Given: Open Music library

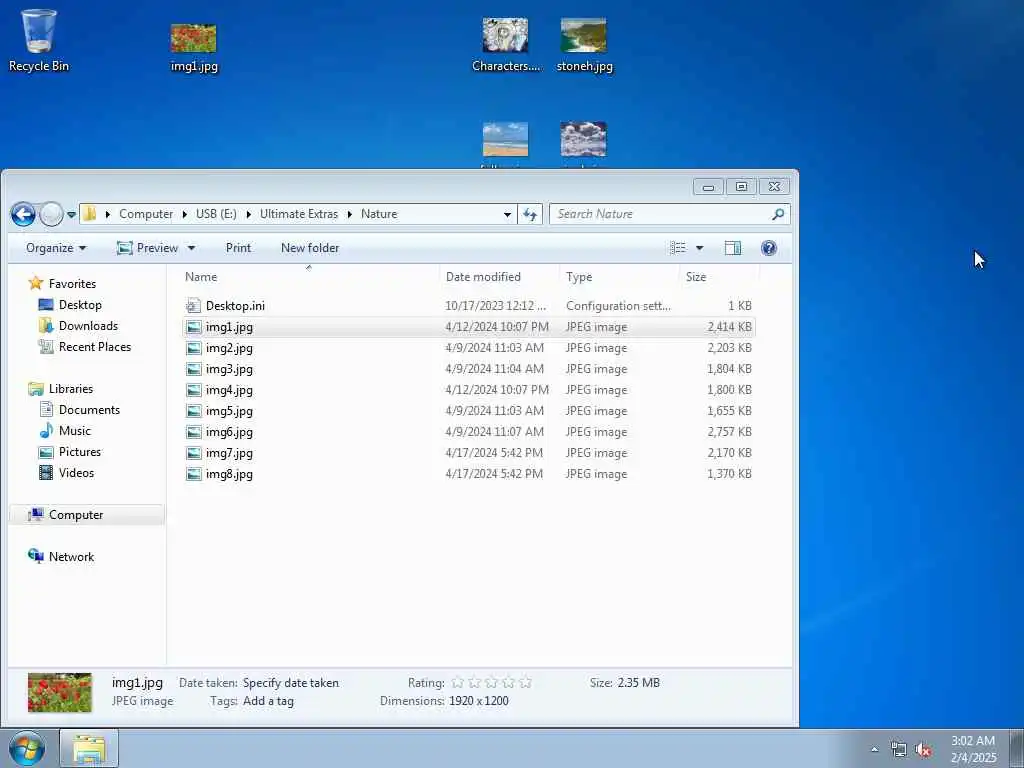Looking at the screenshot, I should pos(65,431).
